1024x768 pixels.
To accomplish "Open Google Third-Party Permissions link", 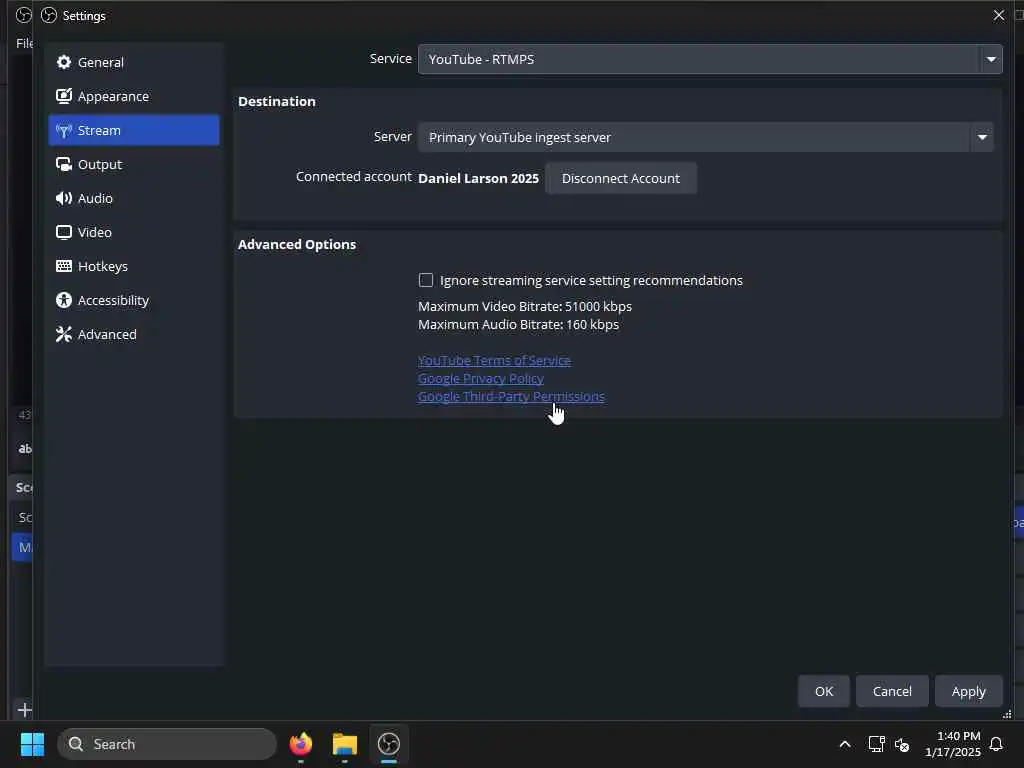I will 511,396.
